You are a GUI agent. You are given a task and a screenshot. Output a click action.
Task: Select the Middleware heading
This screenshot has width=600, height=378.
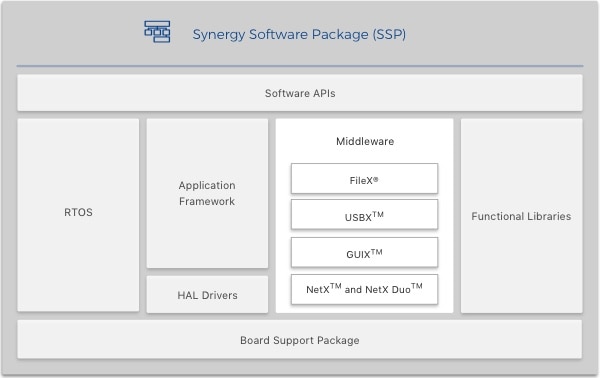(x=365, y=141)
